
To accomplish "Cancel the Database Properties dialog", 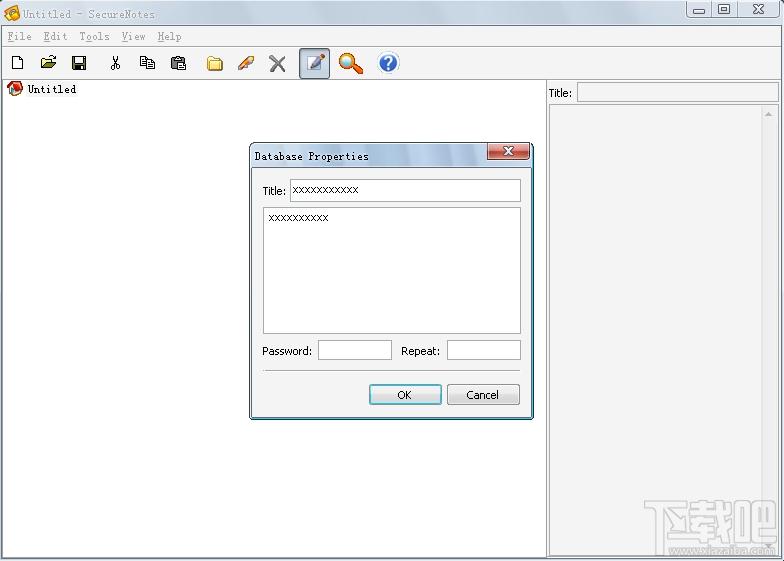I will tap(483, 394).
